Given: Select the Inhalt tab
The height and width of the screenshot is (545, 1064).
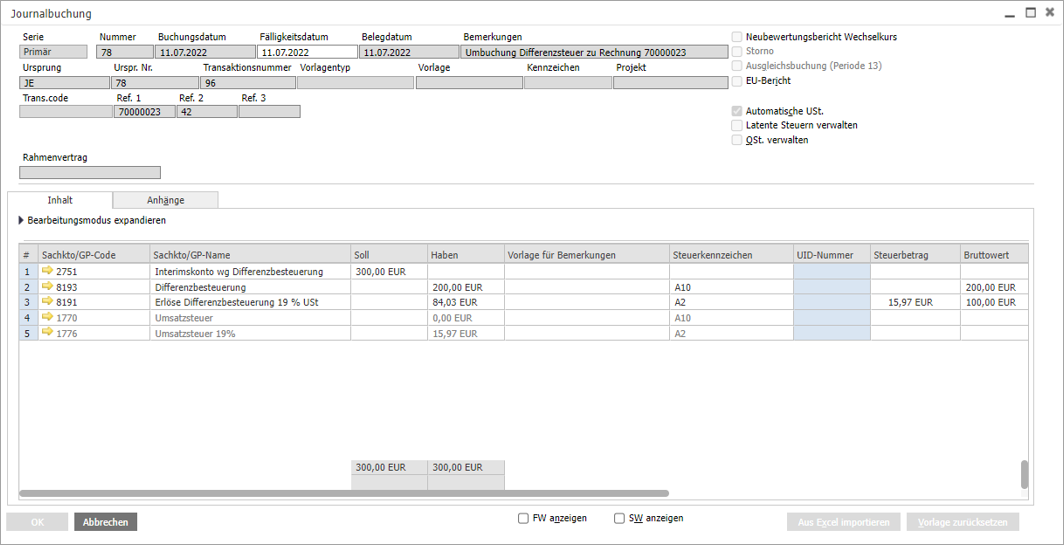Looking at the screenshot, I should (60, 200).
